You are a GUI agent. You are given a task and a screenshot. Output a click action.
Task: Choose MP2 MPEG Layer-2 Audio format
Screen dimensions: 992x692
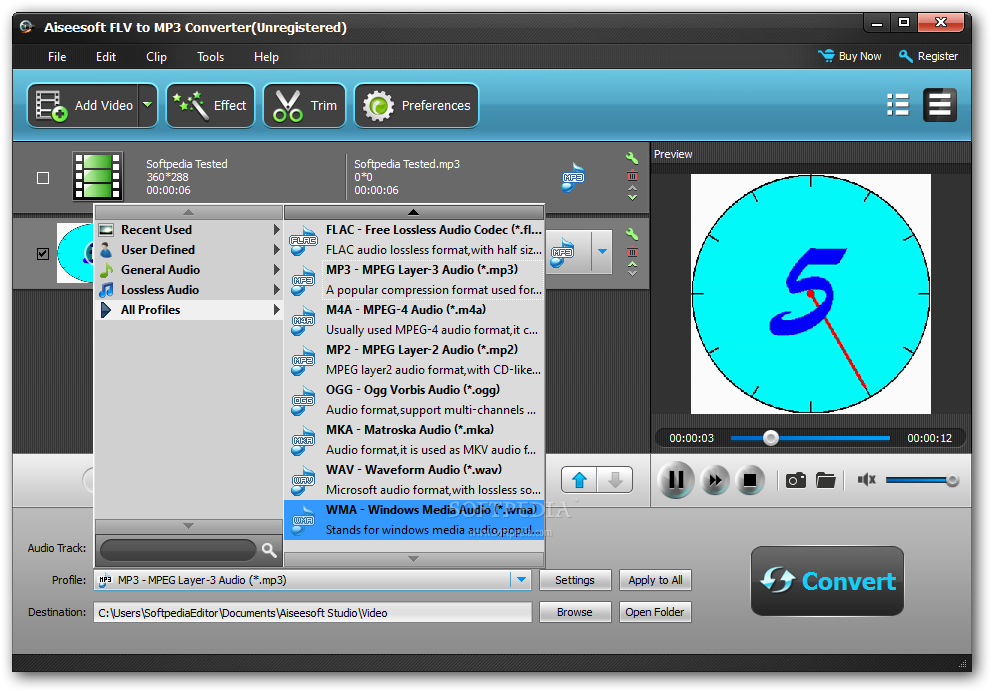point(414,359)
